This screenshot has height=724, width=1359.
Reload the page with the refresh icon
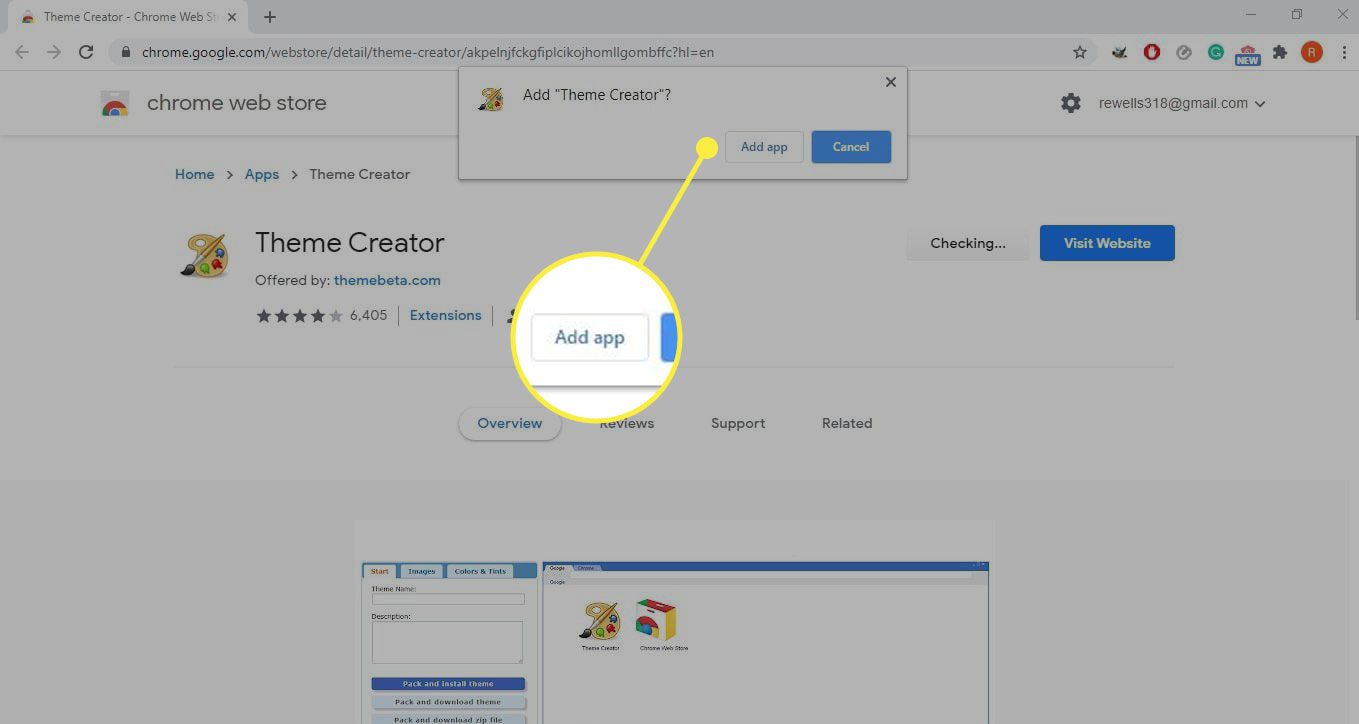[86, 52]
